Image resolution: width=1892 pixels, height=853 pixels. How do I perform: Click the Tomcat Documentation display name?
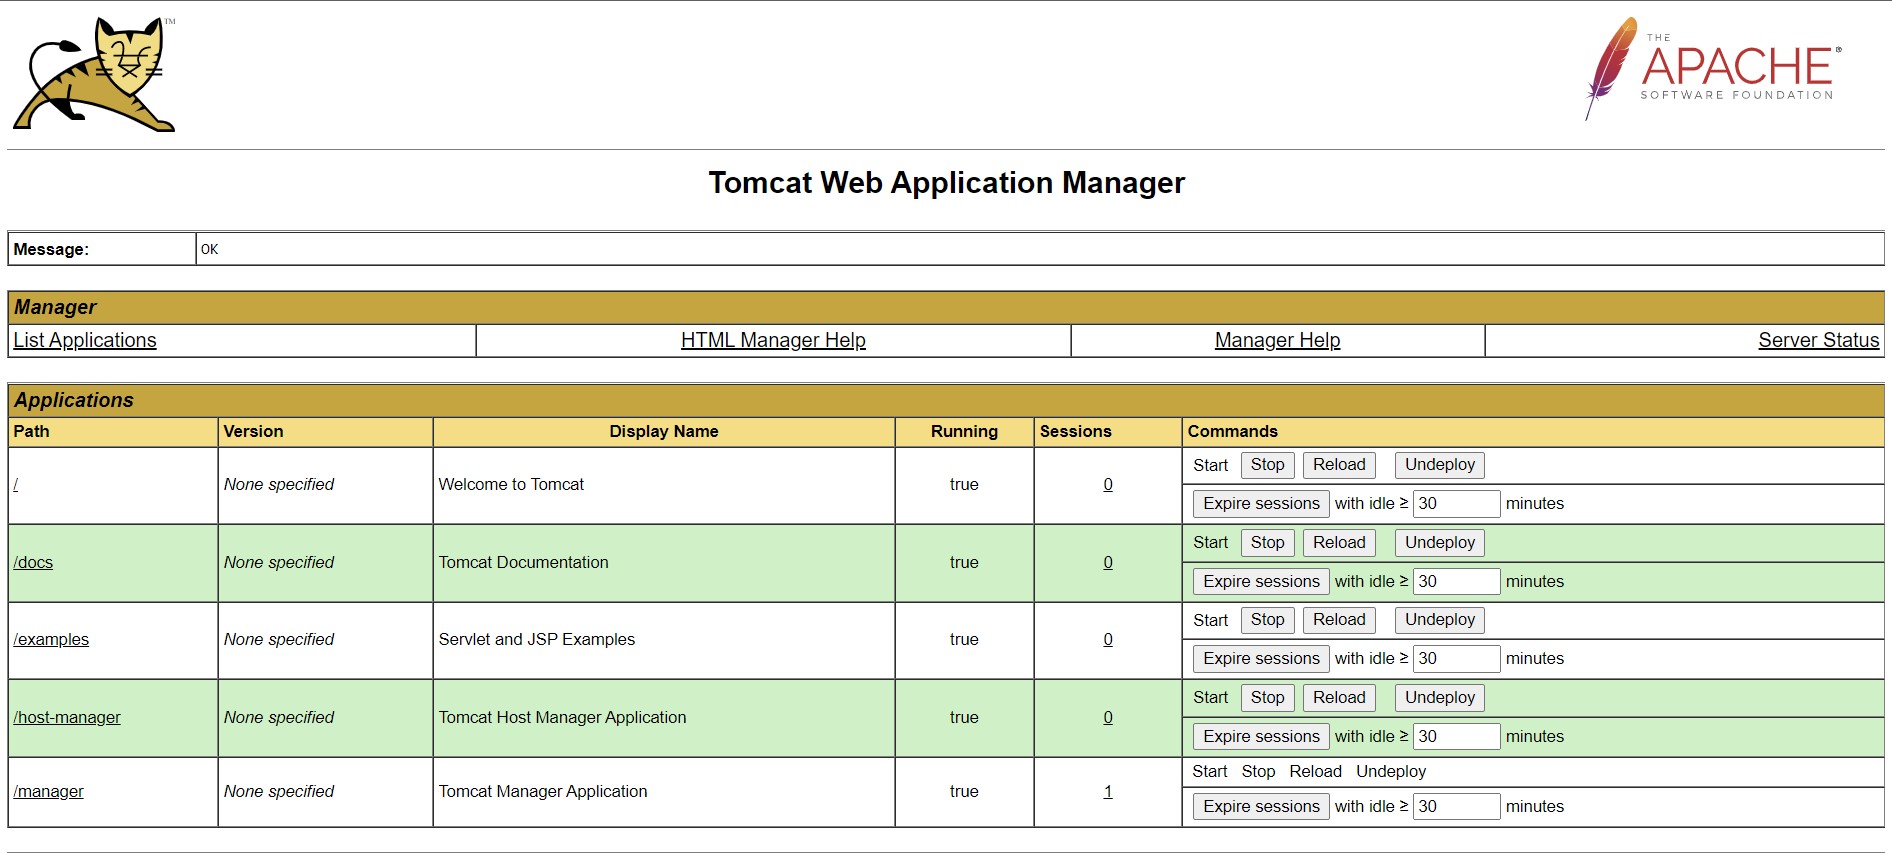pos(523,562)
